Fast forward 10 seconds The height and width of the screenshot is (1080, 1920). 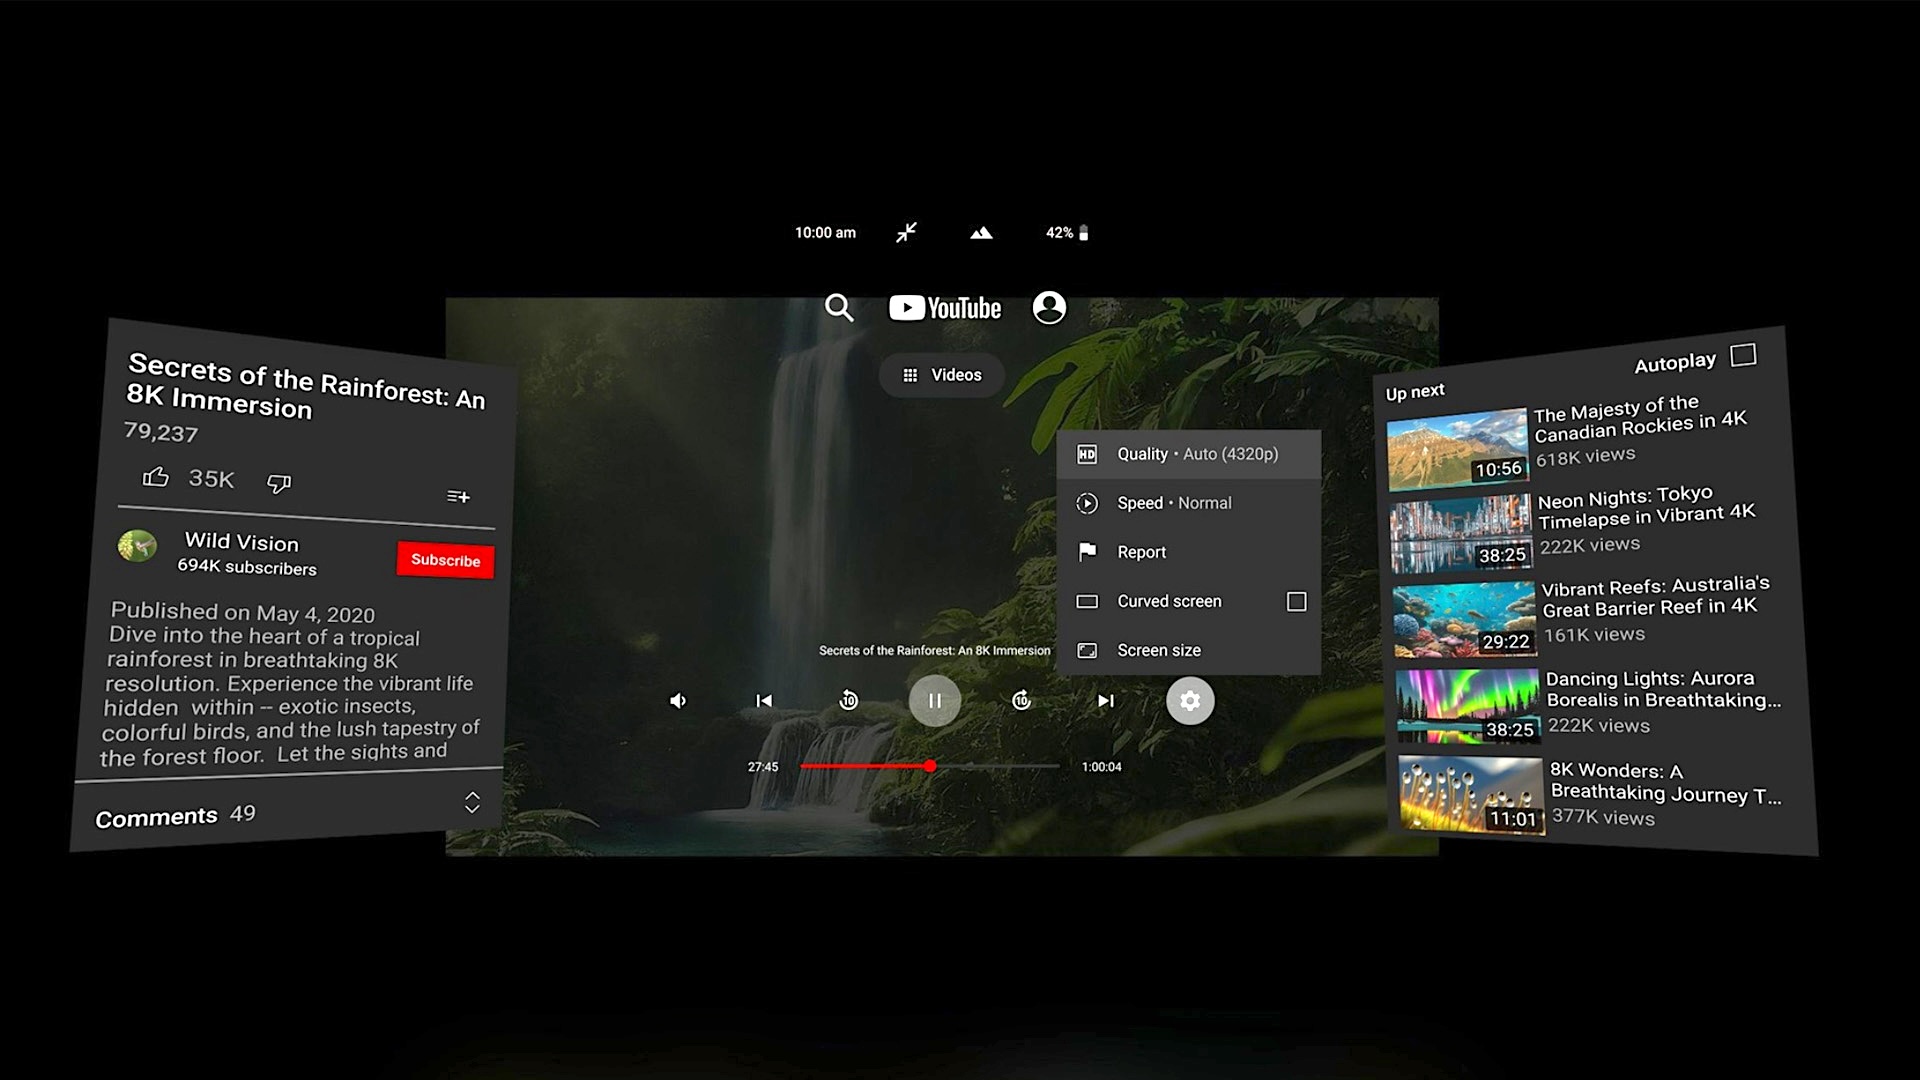click(1021, 701)
